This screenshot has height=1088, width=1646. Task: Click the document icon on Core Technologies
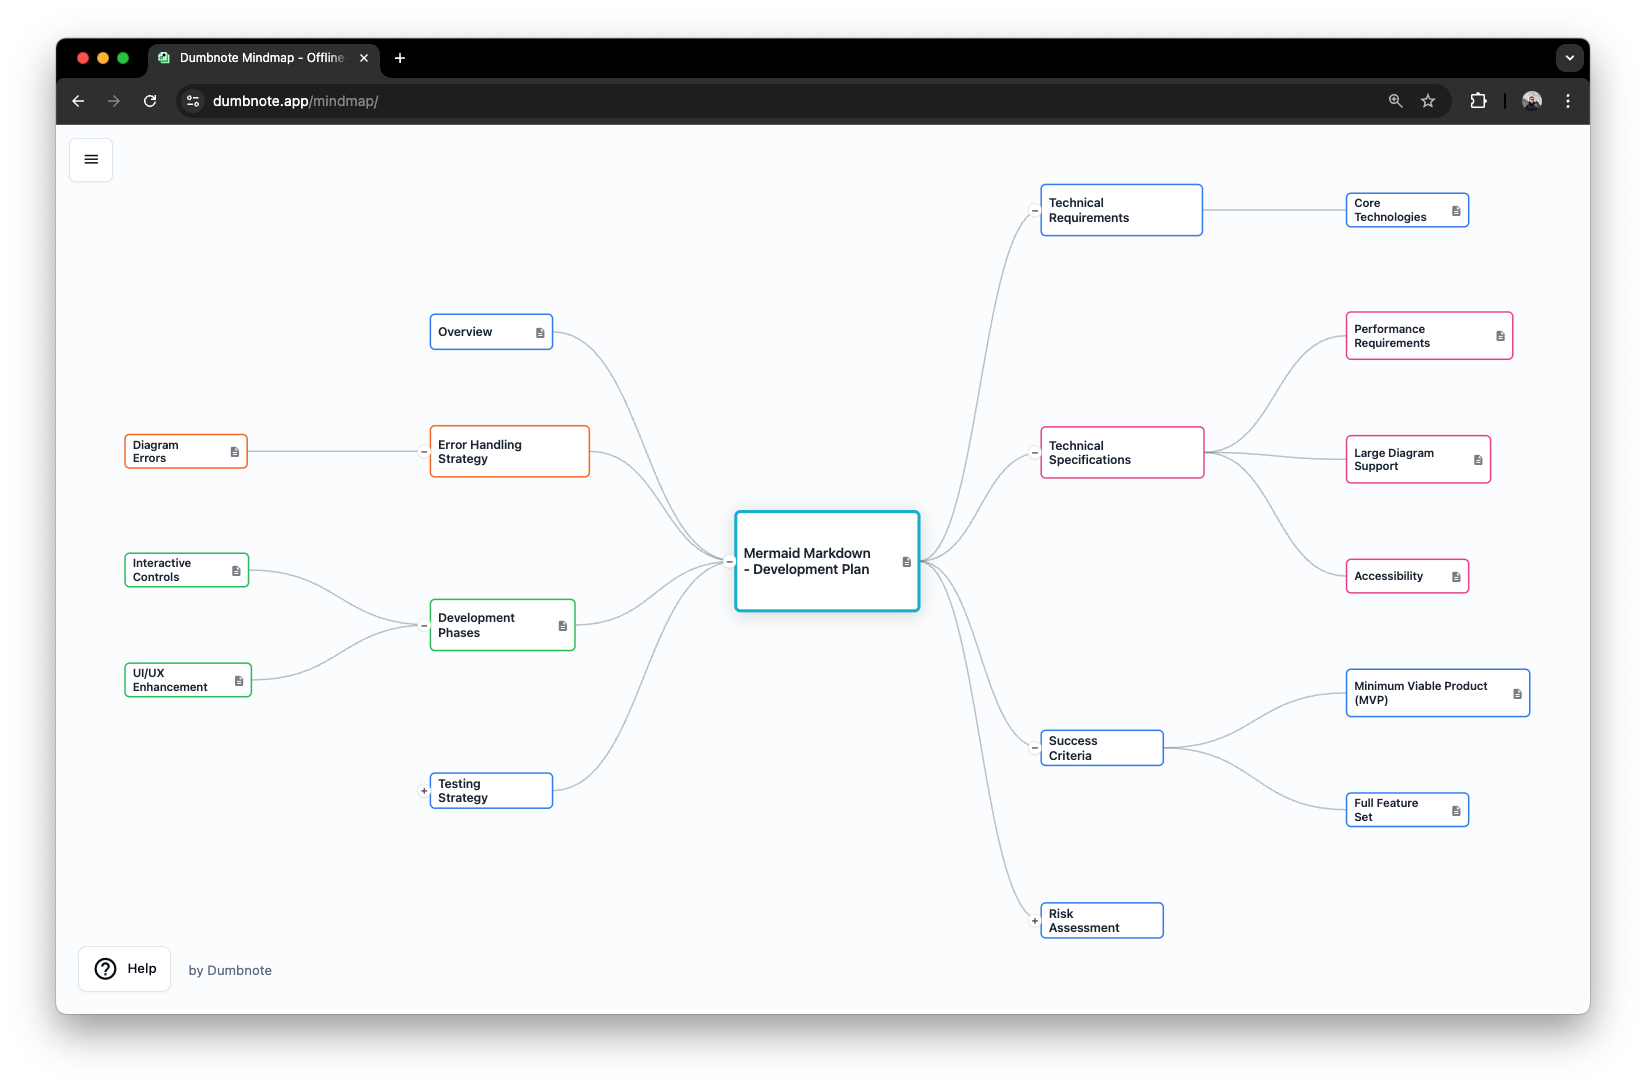tap(1456, 210)
